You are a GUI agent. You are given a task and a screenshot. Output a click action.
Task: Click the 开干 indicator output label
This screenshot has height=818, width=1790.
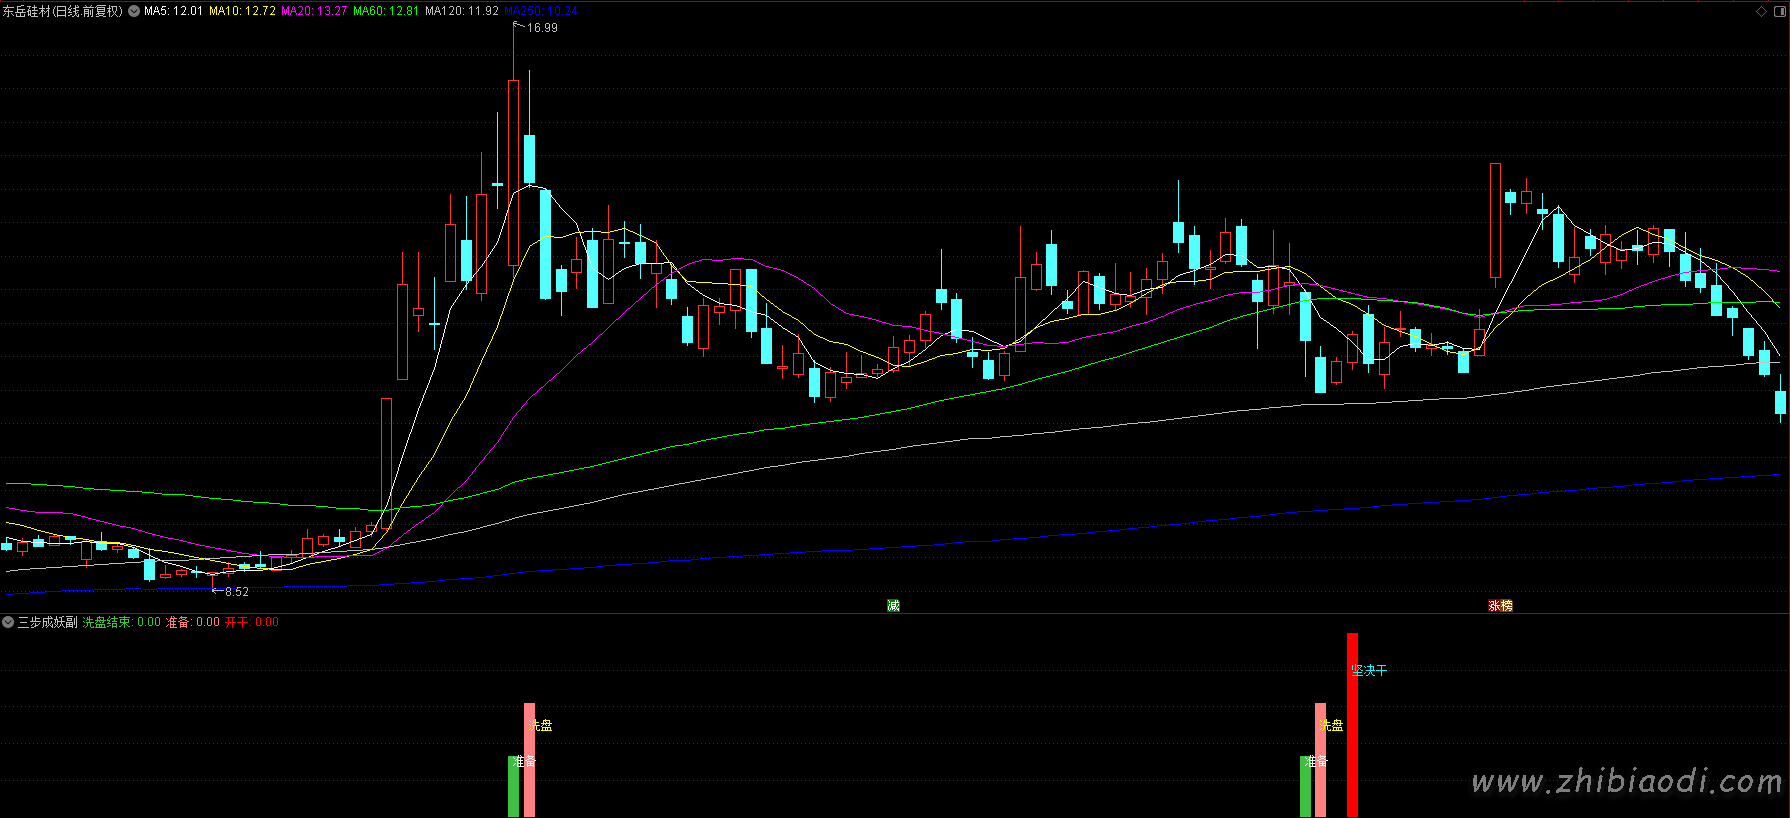[x=251, y=622]
